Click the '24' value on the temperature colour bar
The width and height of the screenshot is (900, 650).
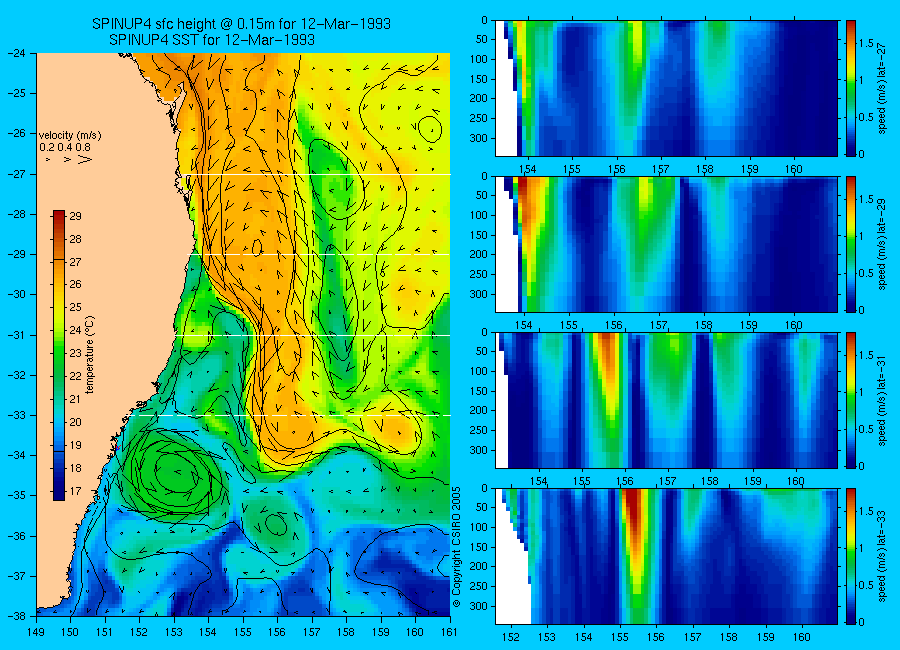click(x=75, y=330)
